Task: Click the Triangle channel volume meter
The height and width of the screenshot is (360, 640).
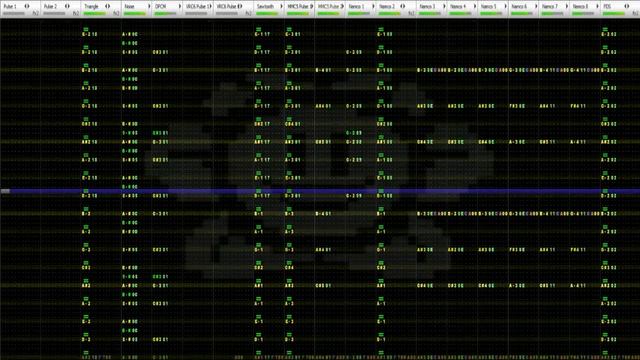Action: pyautogui.click(x=95, y=13)
